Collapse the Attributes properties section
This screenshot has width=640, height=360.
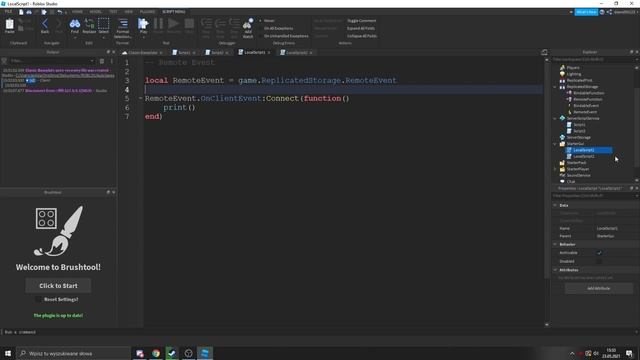[555, 270]
